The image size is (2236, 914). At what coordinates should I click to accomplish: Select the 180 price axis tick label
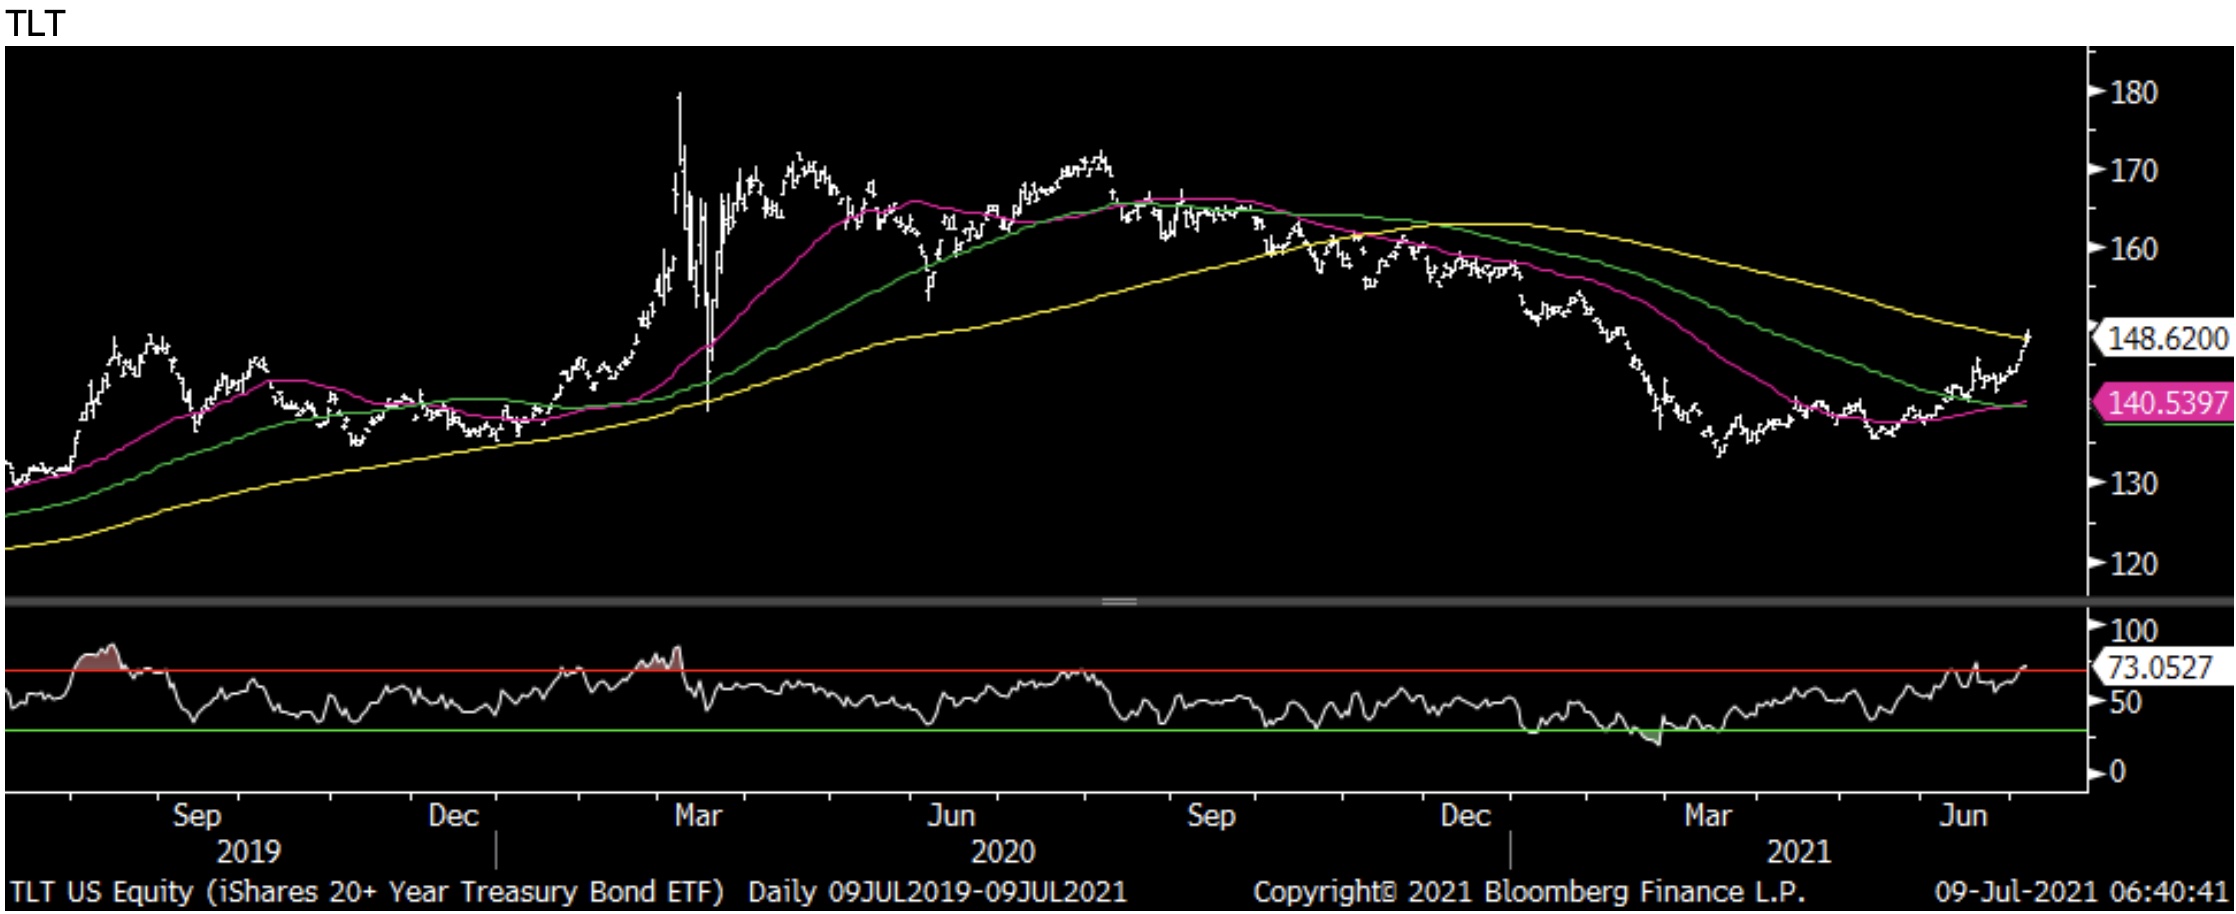(2134, 93)
